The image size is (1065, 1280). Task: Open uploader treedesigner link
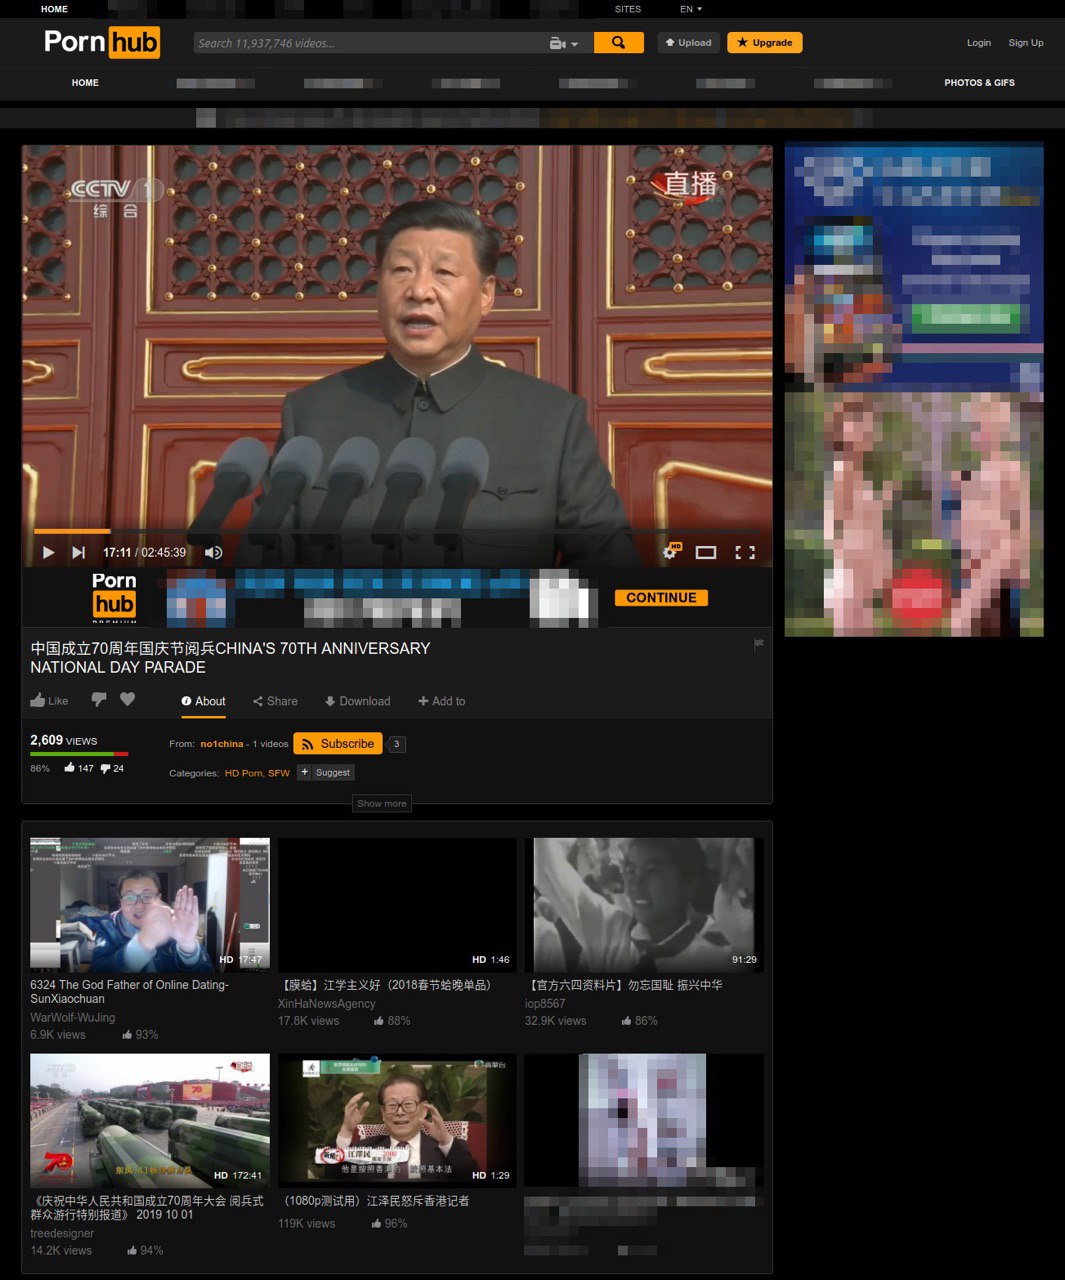pyautogui.click(x=62, y=1234)
